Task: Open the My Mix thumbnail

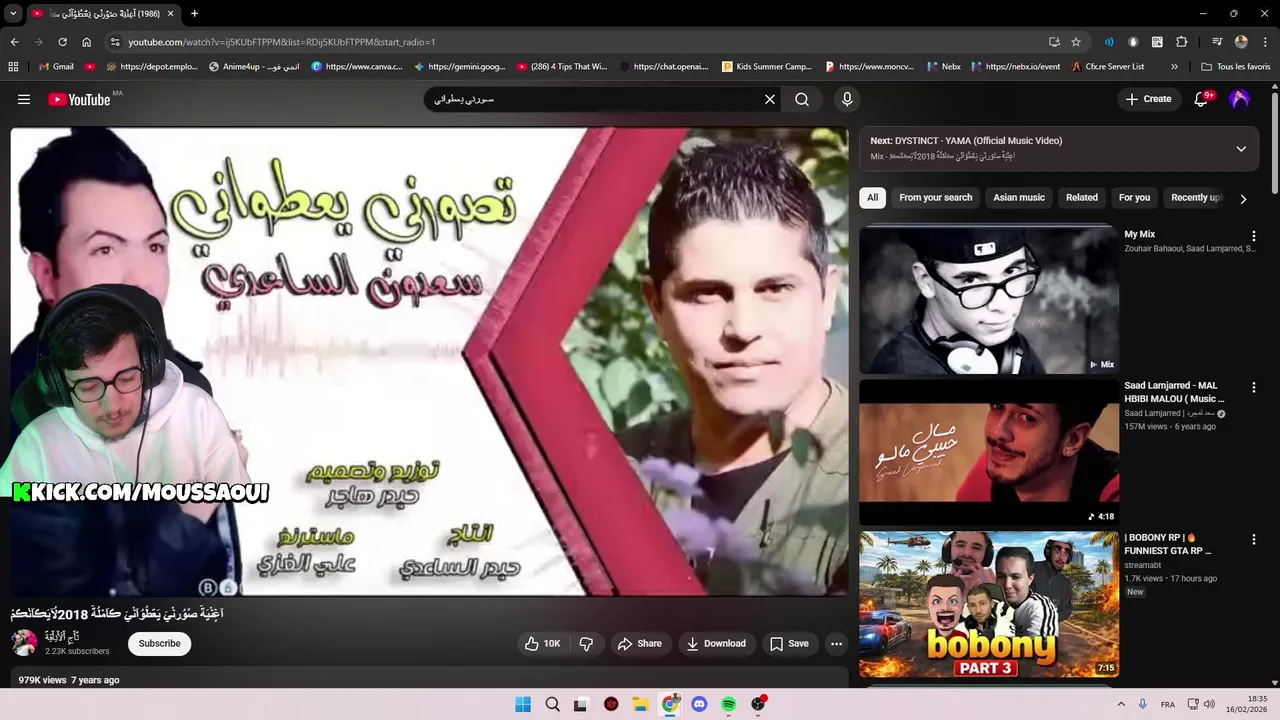Action: coord(989,300)
